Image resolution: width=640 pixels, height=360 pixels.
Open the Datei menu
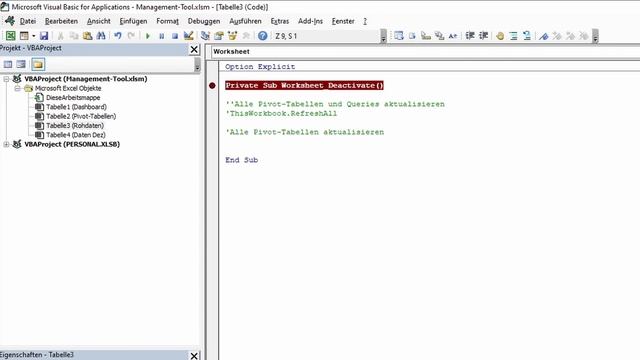click(x=28, y=21)
